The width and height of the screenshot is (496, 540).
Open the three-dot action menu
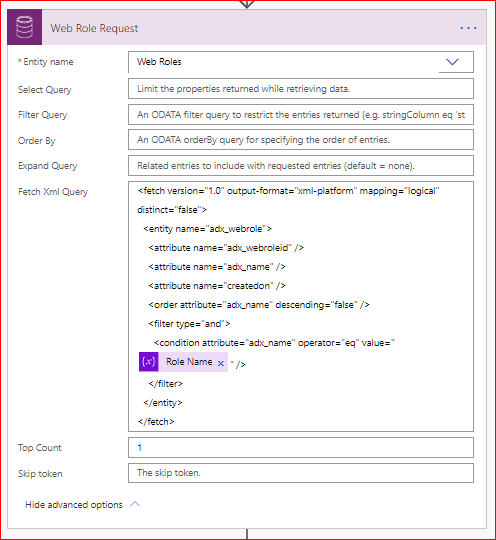coord(468,28)
